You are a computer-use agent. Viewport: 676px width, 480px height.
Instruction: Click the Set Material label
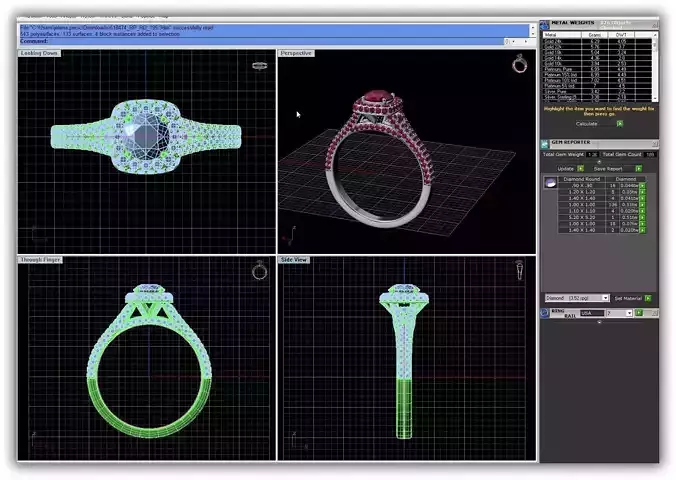coord(628,298)
